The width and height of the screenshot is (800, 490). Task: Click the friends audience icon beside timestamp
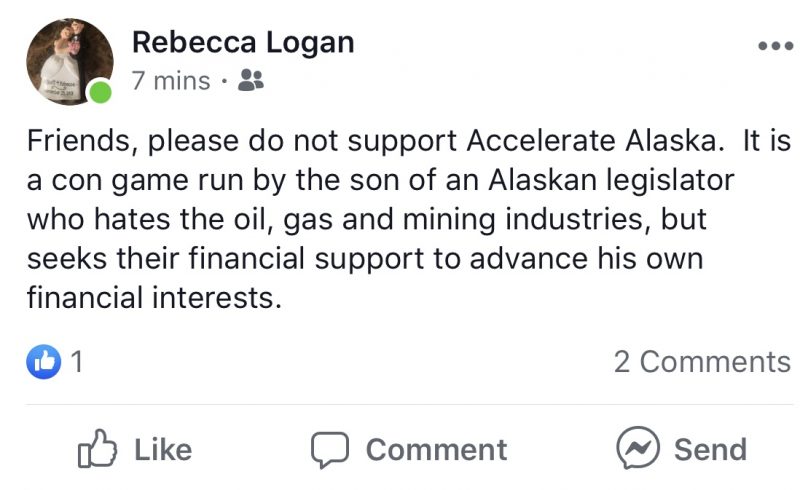point(251,80)
